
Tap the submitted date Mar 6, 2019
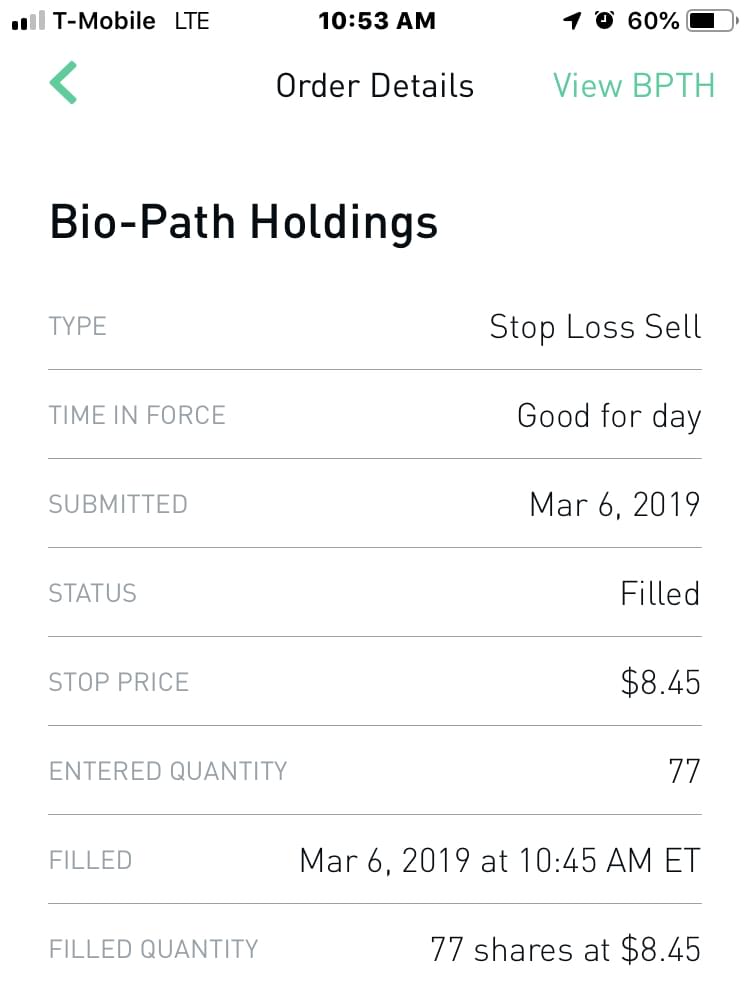[x=614, y=504]
